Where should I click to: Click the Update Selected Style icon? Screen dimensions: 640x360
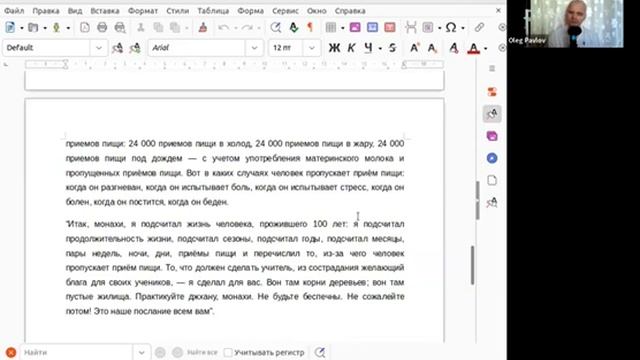pos(118,48)
